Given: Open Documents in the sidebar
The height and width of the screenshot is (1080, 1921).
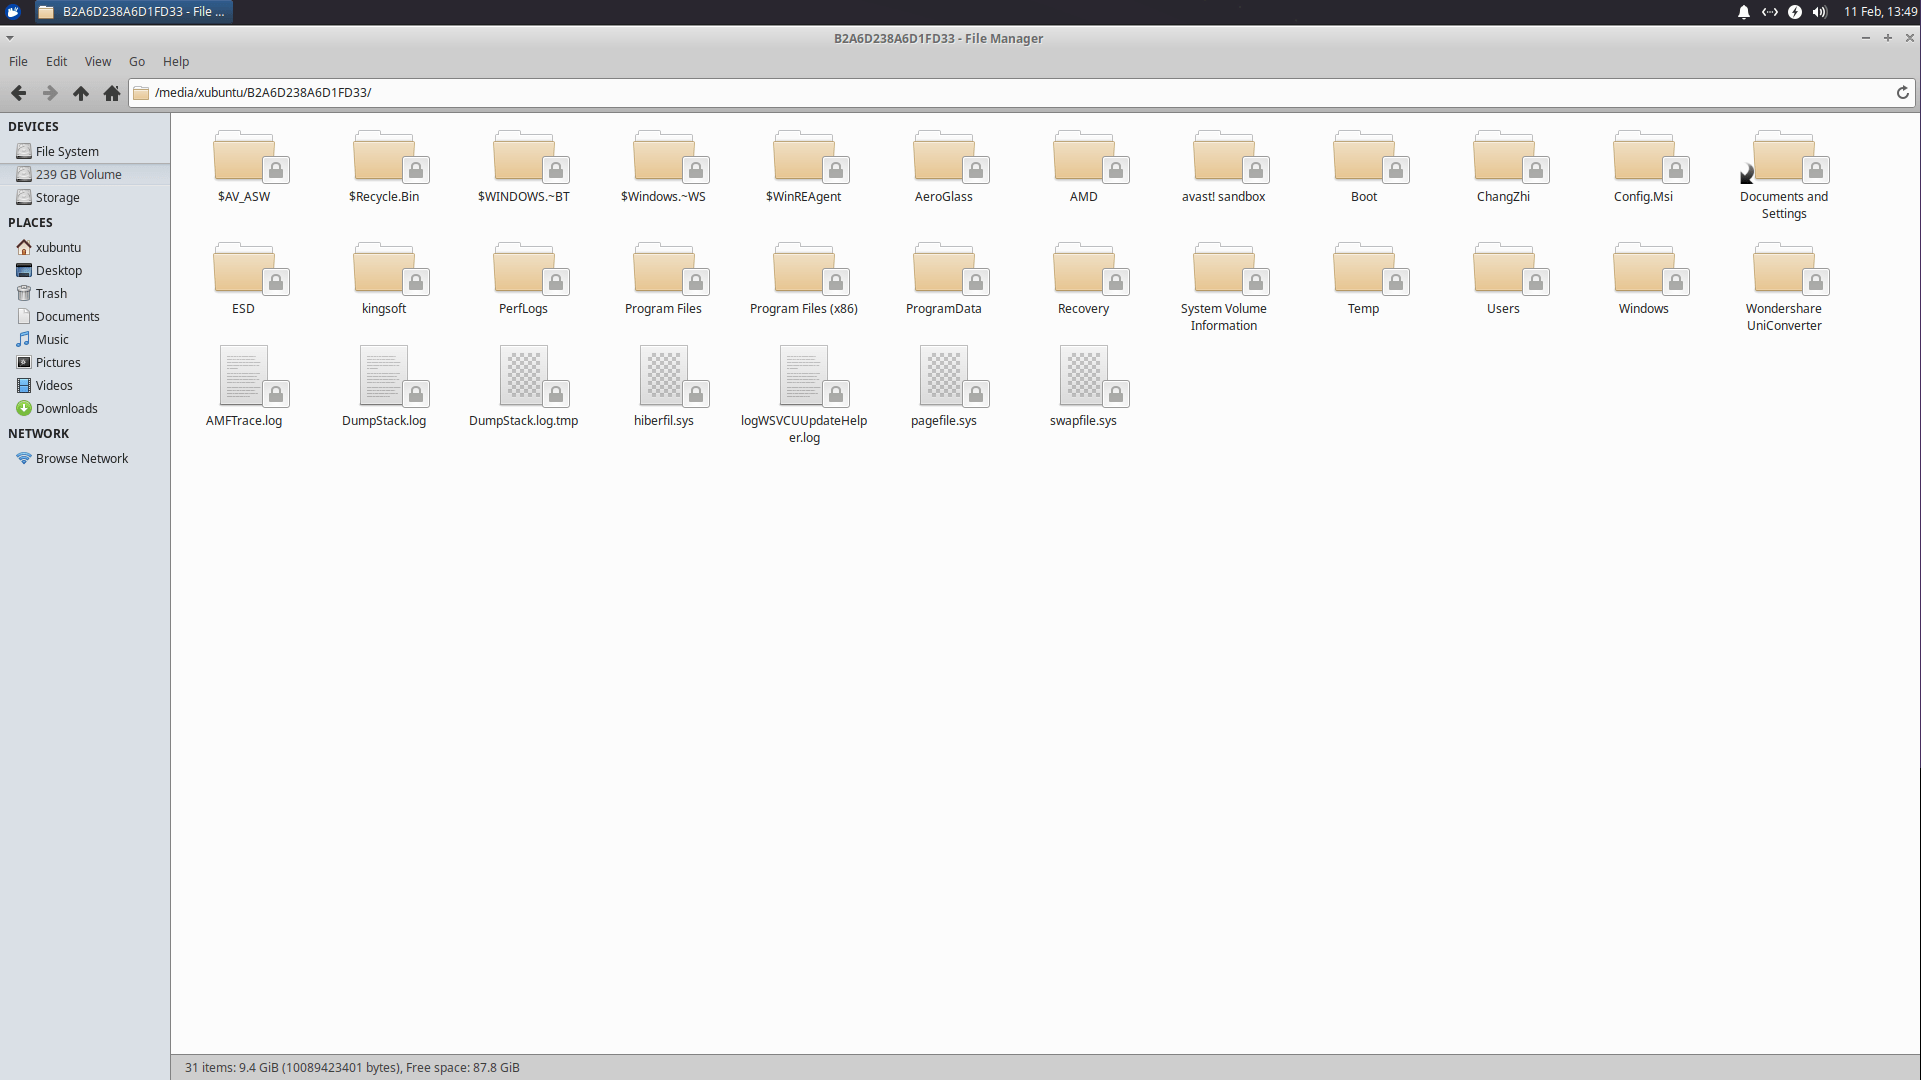Looking at the screenshot, I should pos(85,316).
